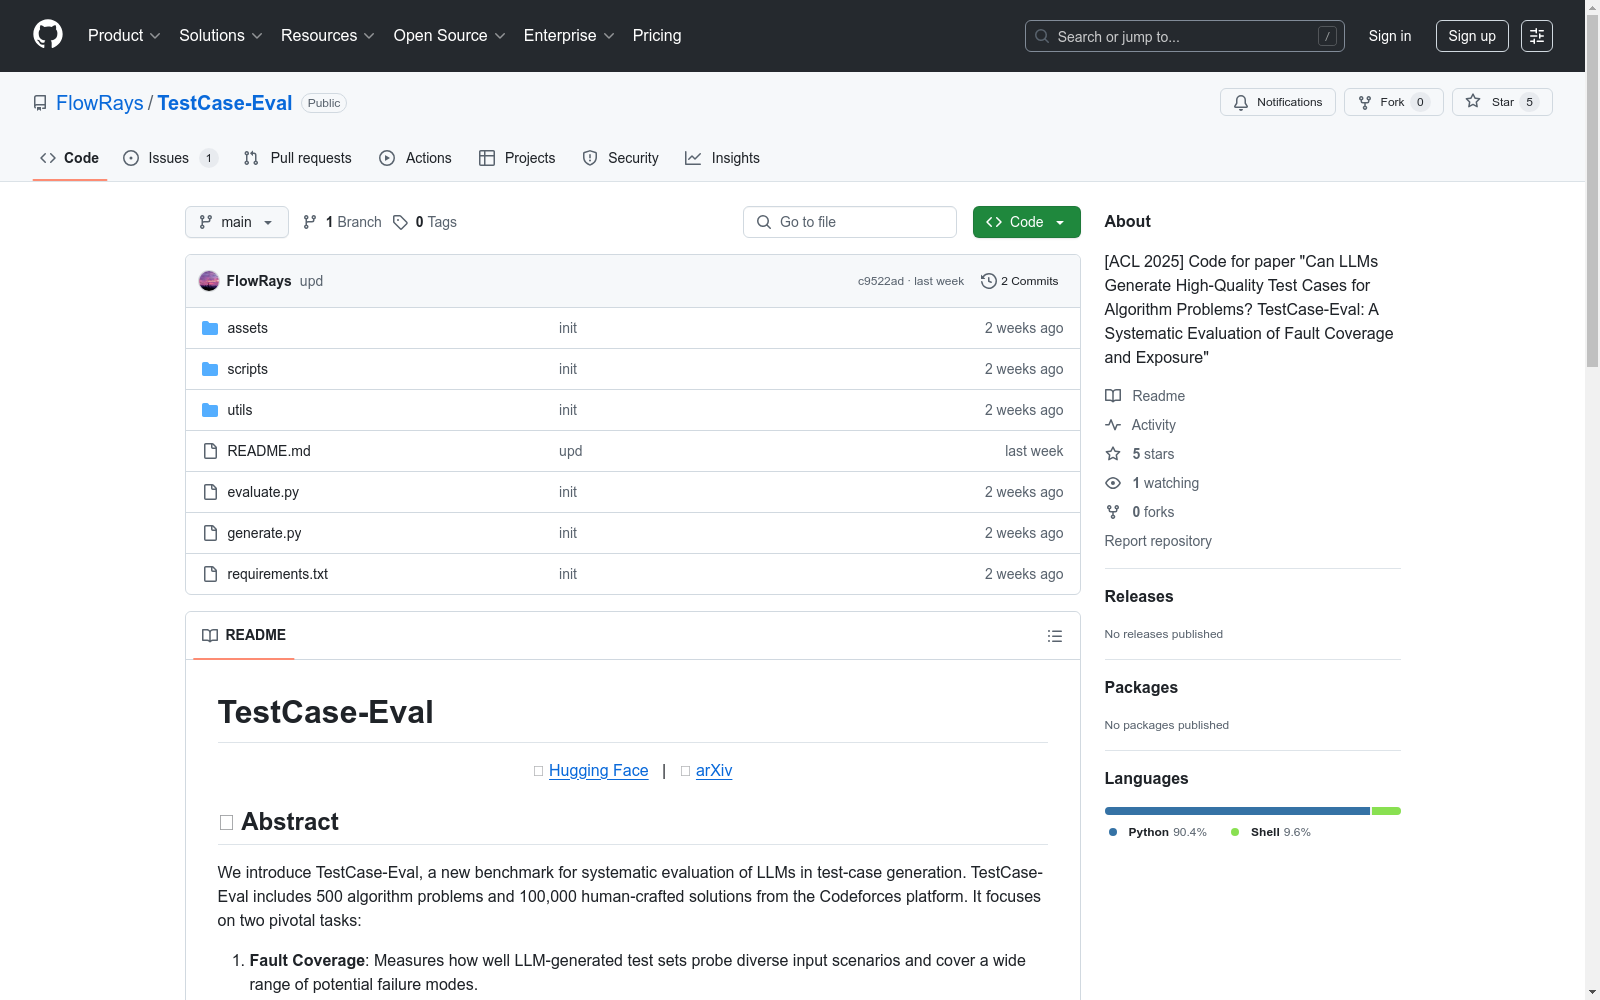This screenshot has width=1600, height=1000.
Task: Expand the Open Source menu
Action: pos(450,35)
